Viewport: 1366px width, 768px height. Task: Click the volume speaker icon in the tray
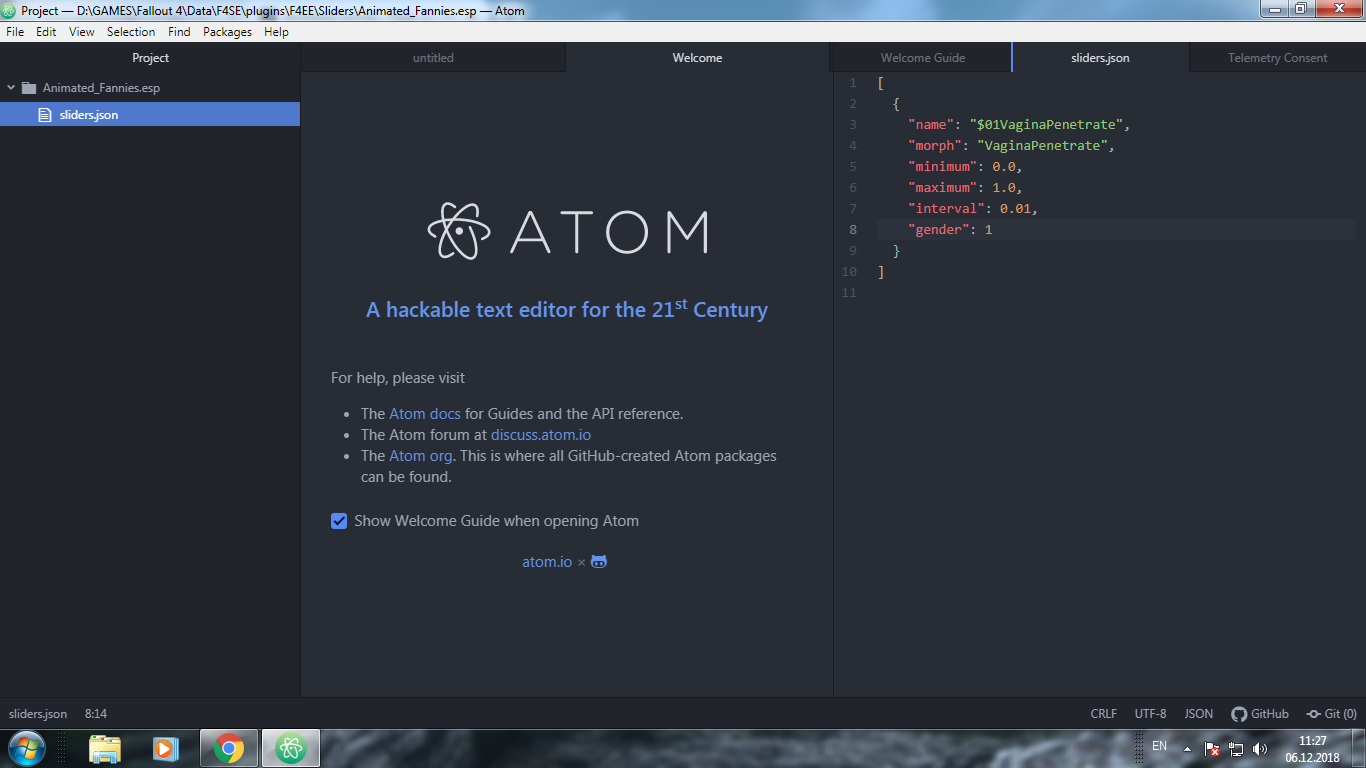[1260, 748]
